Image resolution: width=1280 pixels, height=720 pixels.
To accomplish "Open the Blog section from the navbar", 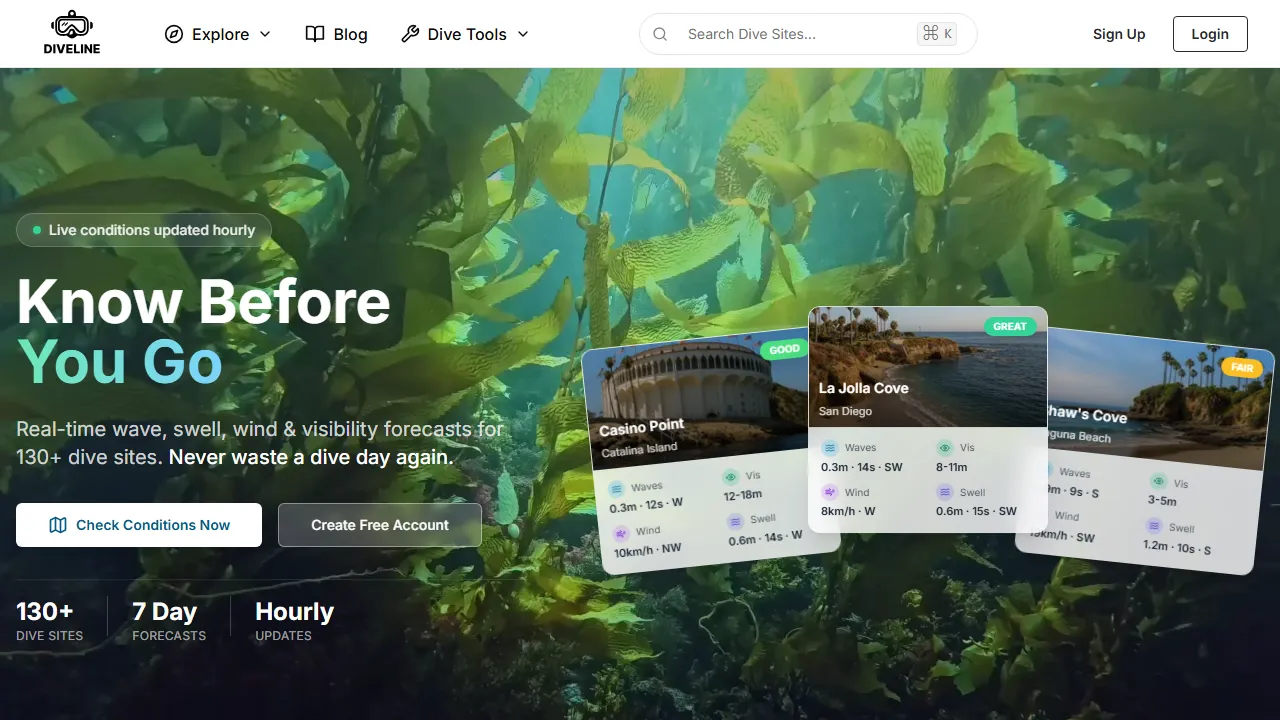I will [350, 34].
